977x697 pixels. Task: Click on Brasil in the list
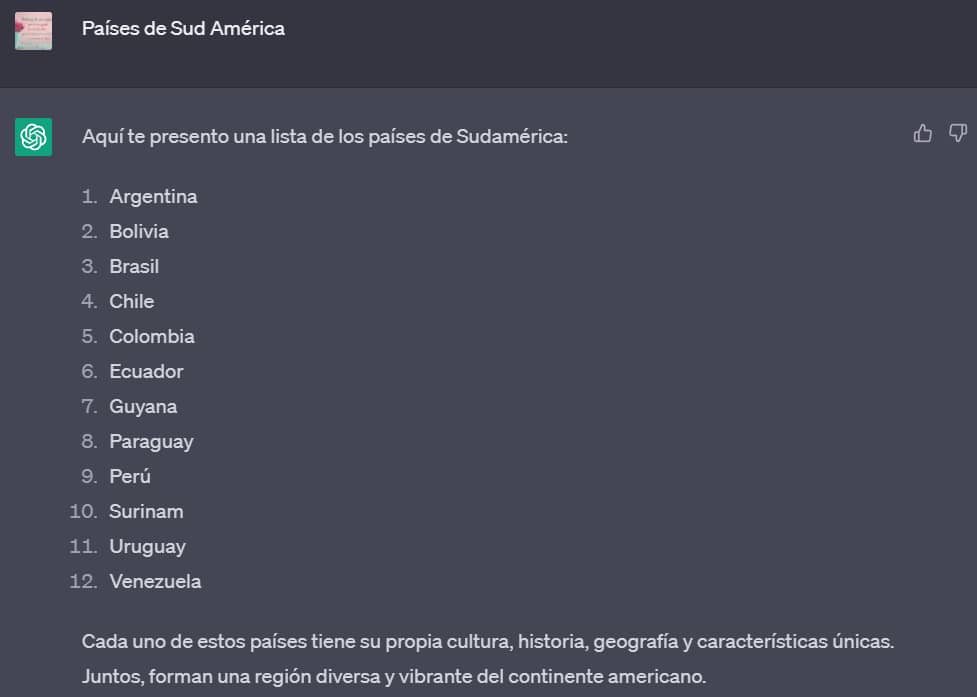134,266
